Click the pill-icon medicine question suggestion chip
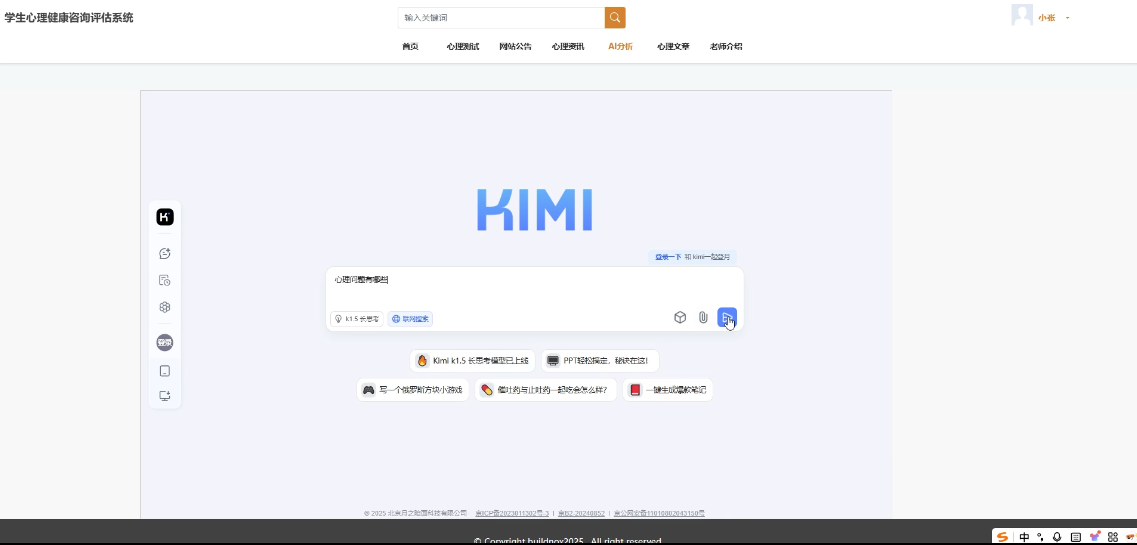This screenshot has width=1137, height=545. [x=545, y=390]
